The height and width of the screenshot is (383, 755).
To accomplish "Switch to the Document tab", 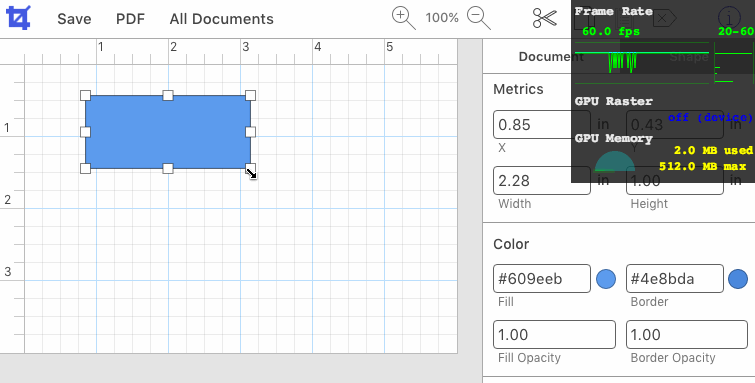I will [x=551, y=57].
